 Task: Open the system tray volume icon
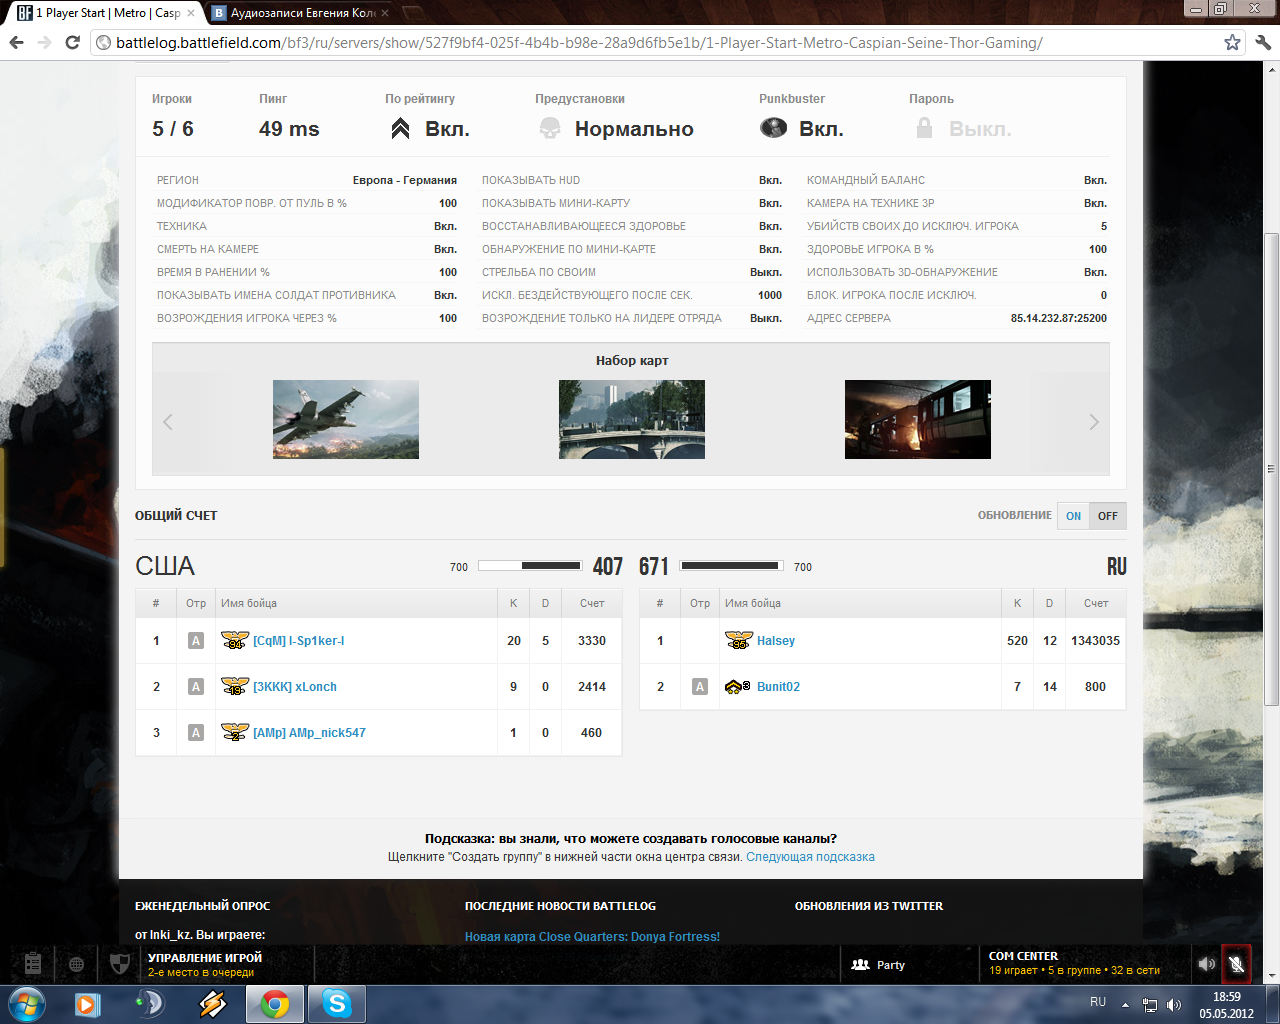pyautogui.click(x=1175, y=1004)
